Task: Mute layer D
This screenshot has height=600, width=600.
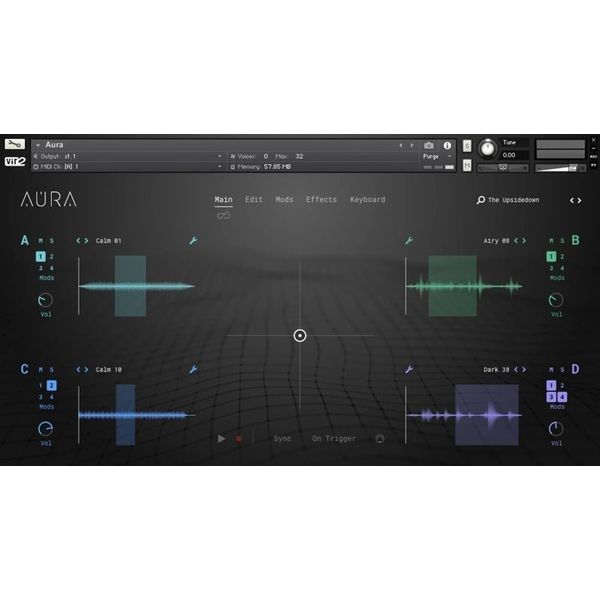Action: click(551, 370)
